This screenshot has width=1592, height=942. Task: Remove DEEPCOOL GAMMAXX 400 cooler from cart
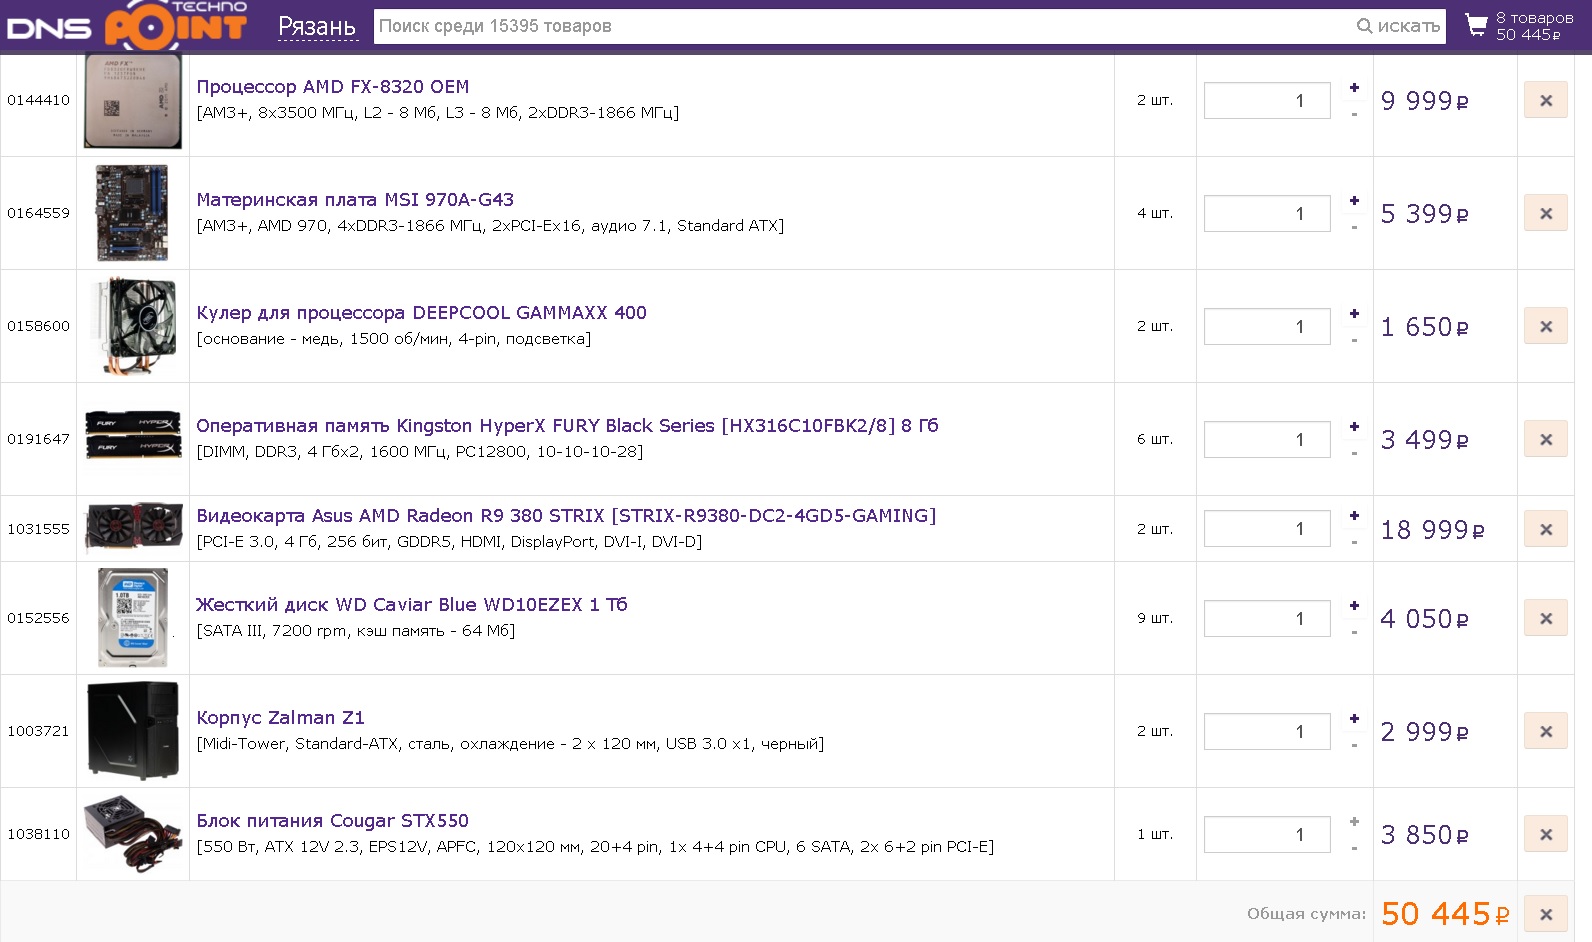click(x=1545, y=326)
